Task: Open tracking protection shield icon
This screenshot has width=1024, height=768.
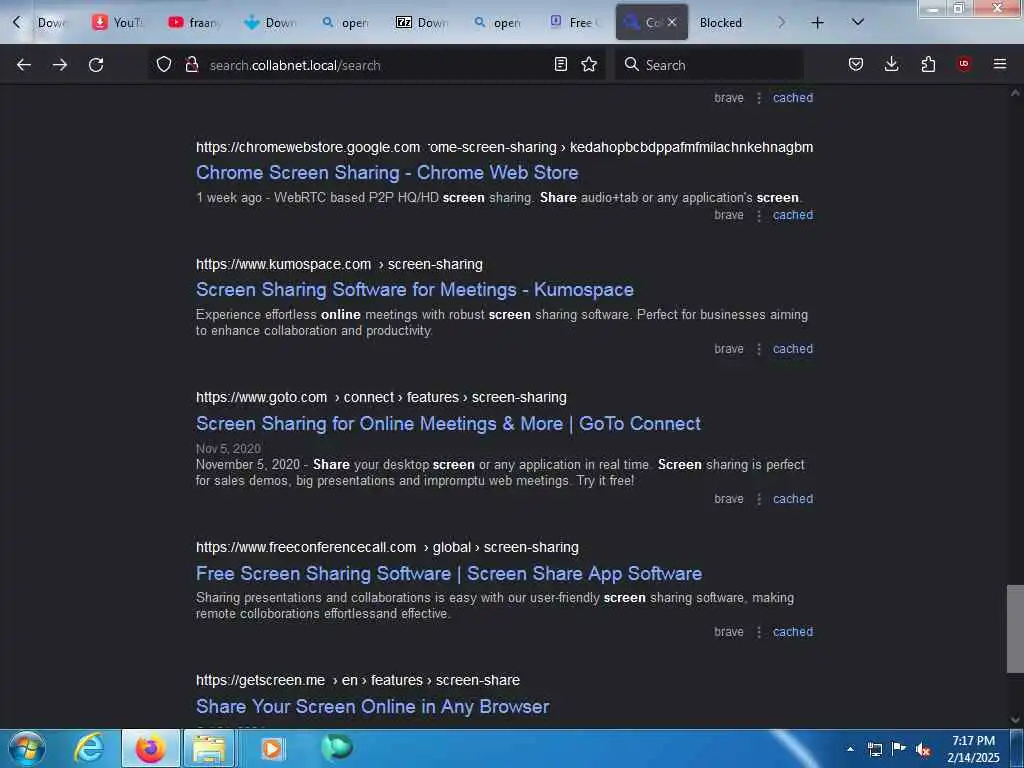Action: (164, 65)
